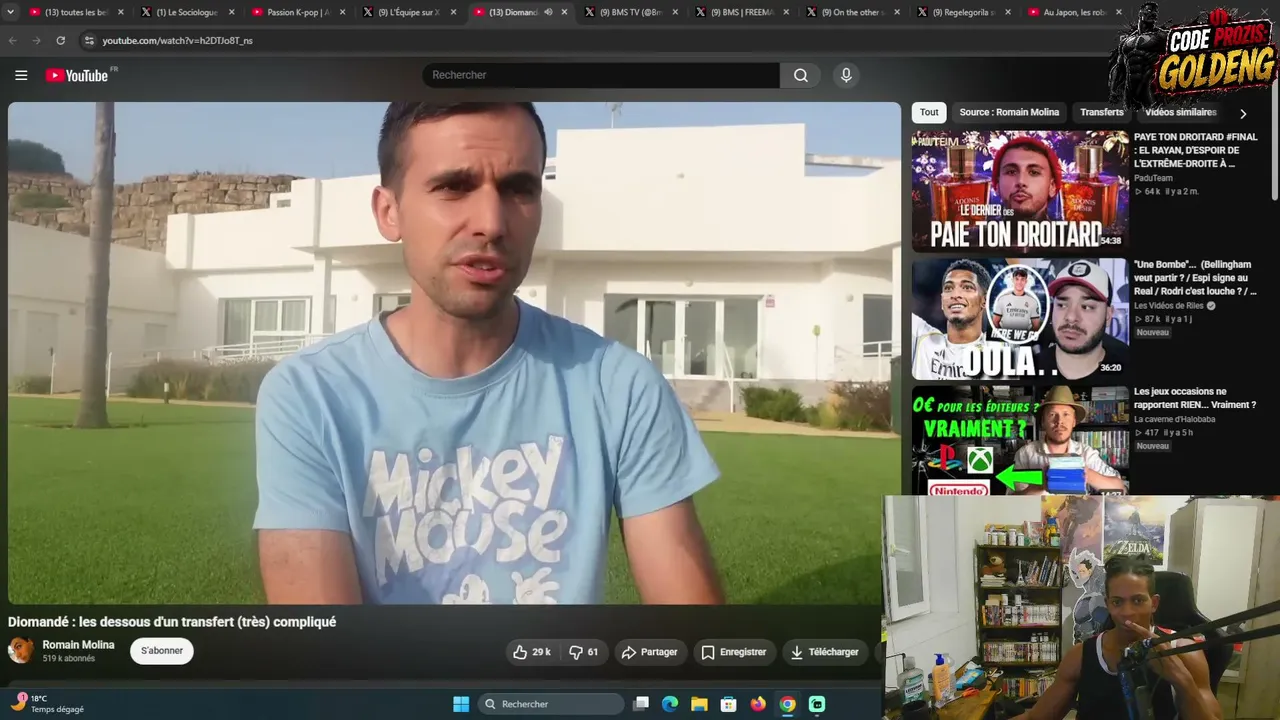This screenshot has height=720, width=1280.
Task: Open the 'Romain Molina' channel name link
Action: tap(78, 645)
